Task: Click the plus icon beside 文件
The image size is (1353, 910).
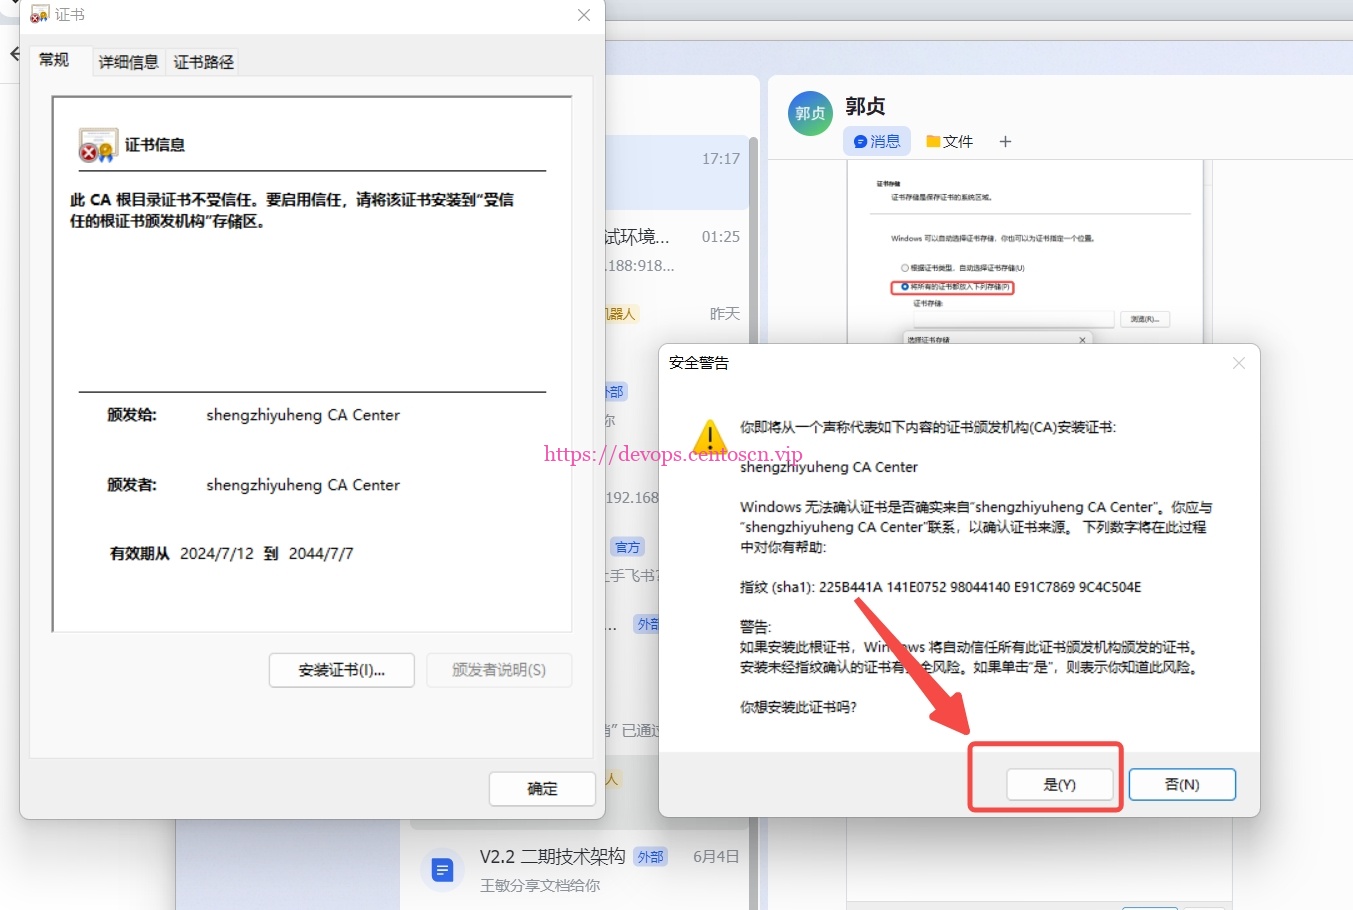Action: pos(1005,142)
